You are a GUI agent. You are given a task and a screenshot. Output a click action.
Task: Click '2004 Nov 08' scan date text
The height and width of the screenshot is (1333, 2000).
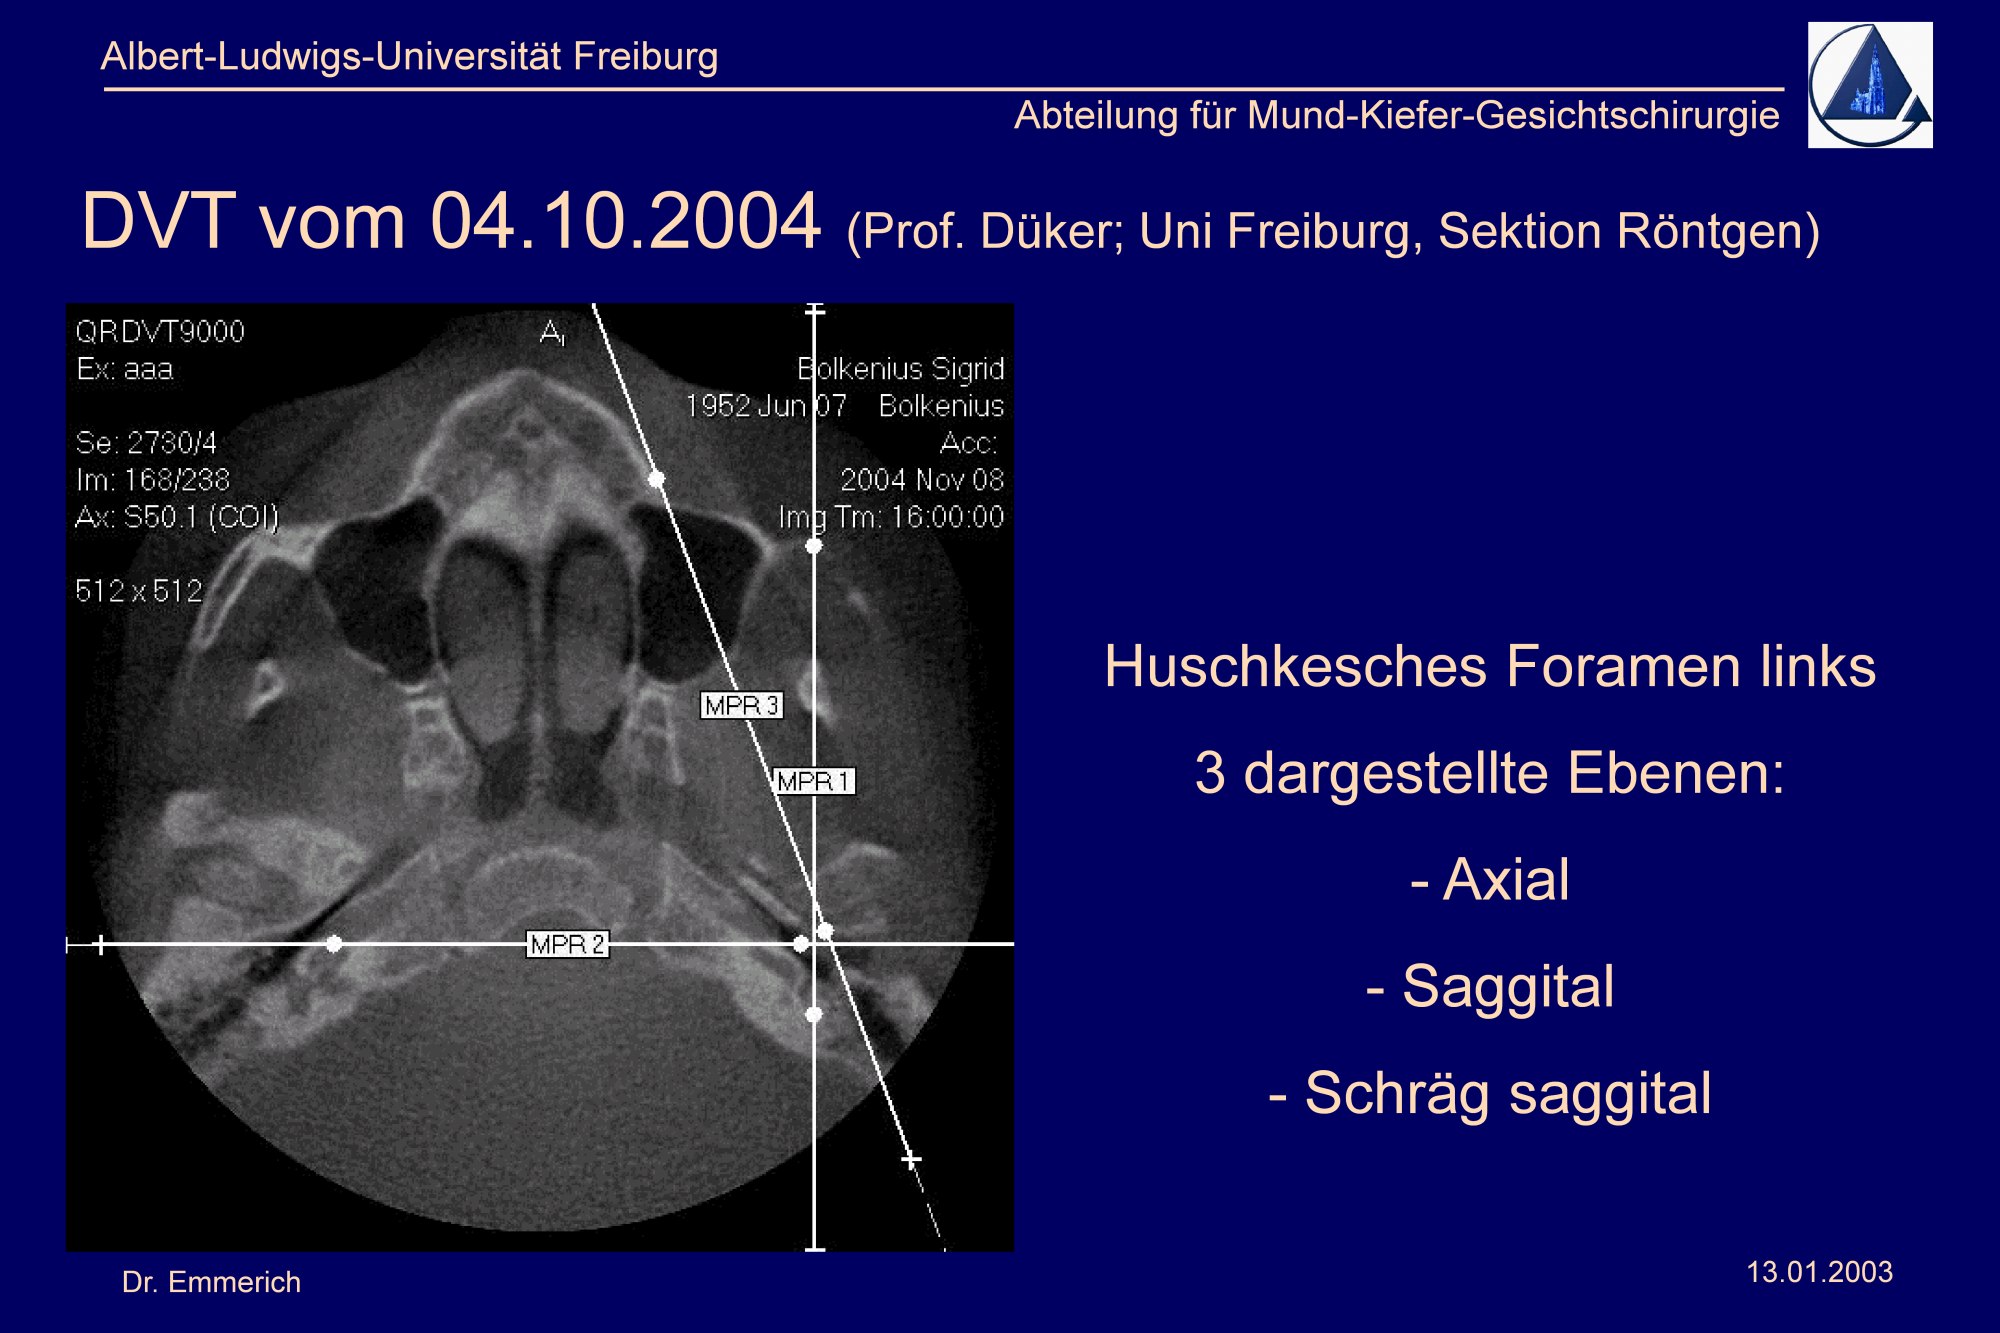(921, 480)
